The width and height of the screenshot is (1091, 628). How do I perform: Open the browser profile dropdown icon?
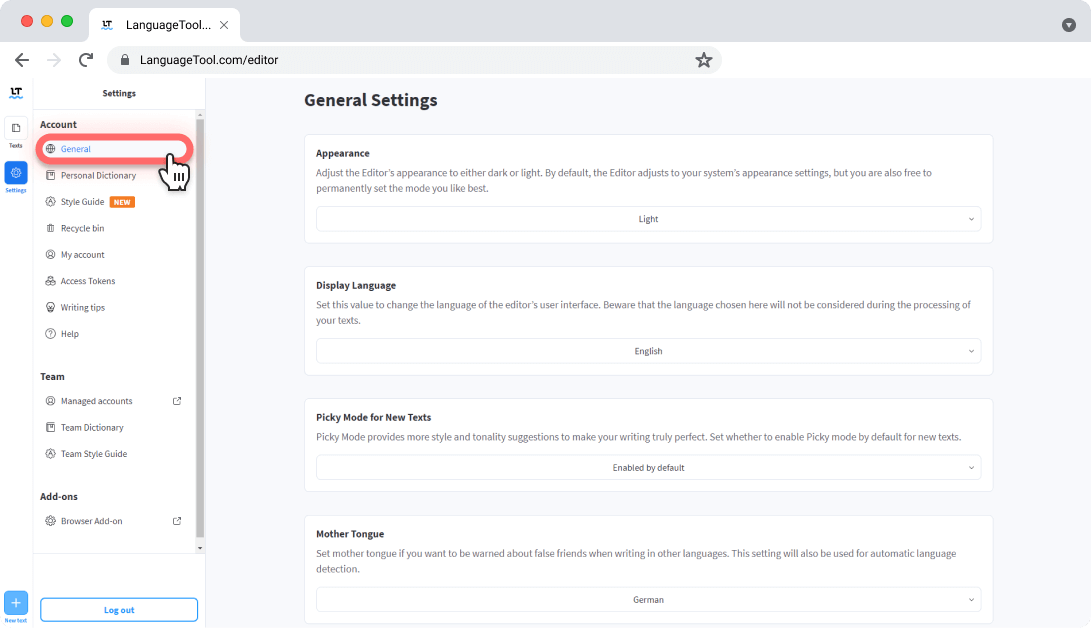point(1069,25)
